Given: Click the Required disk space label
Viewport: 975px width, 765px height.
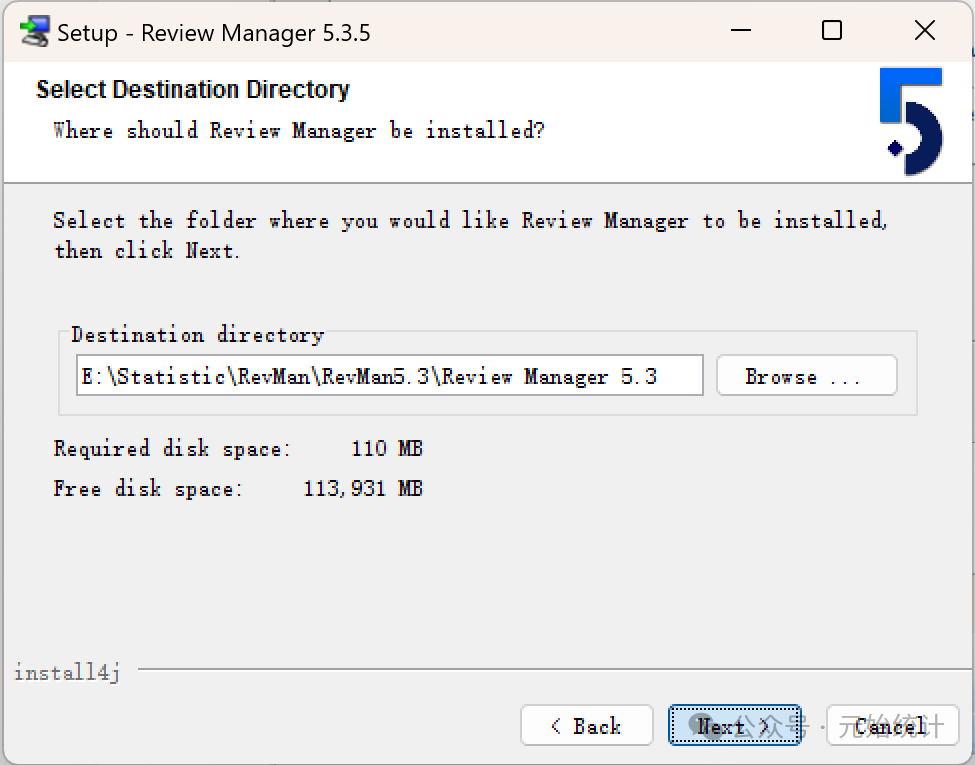Looking at the screenshot, I should pos(172,448).
